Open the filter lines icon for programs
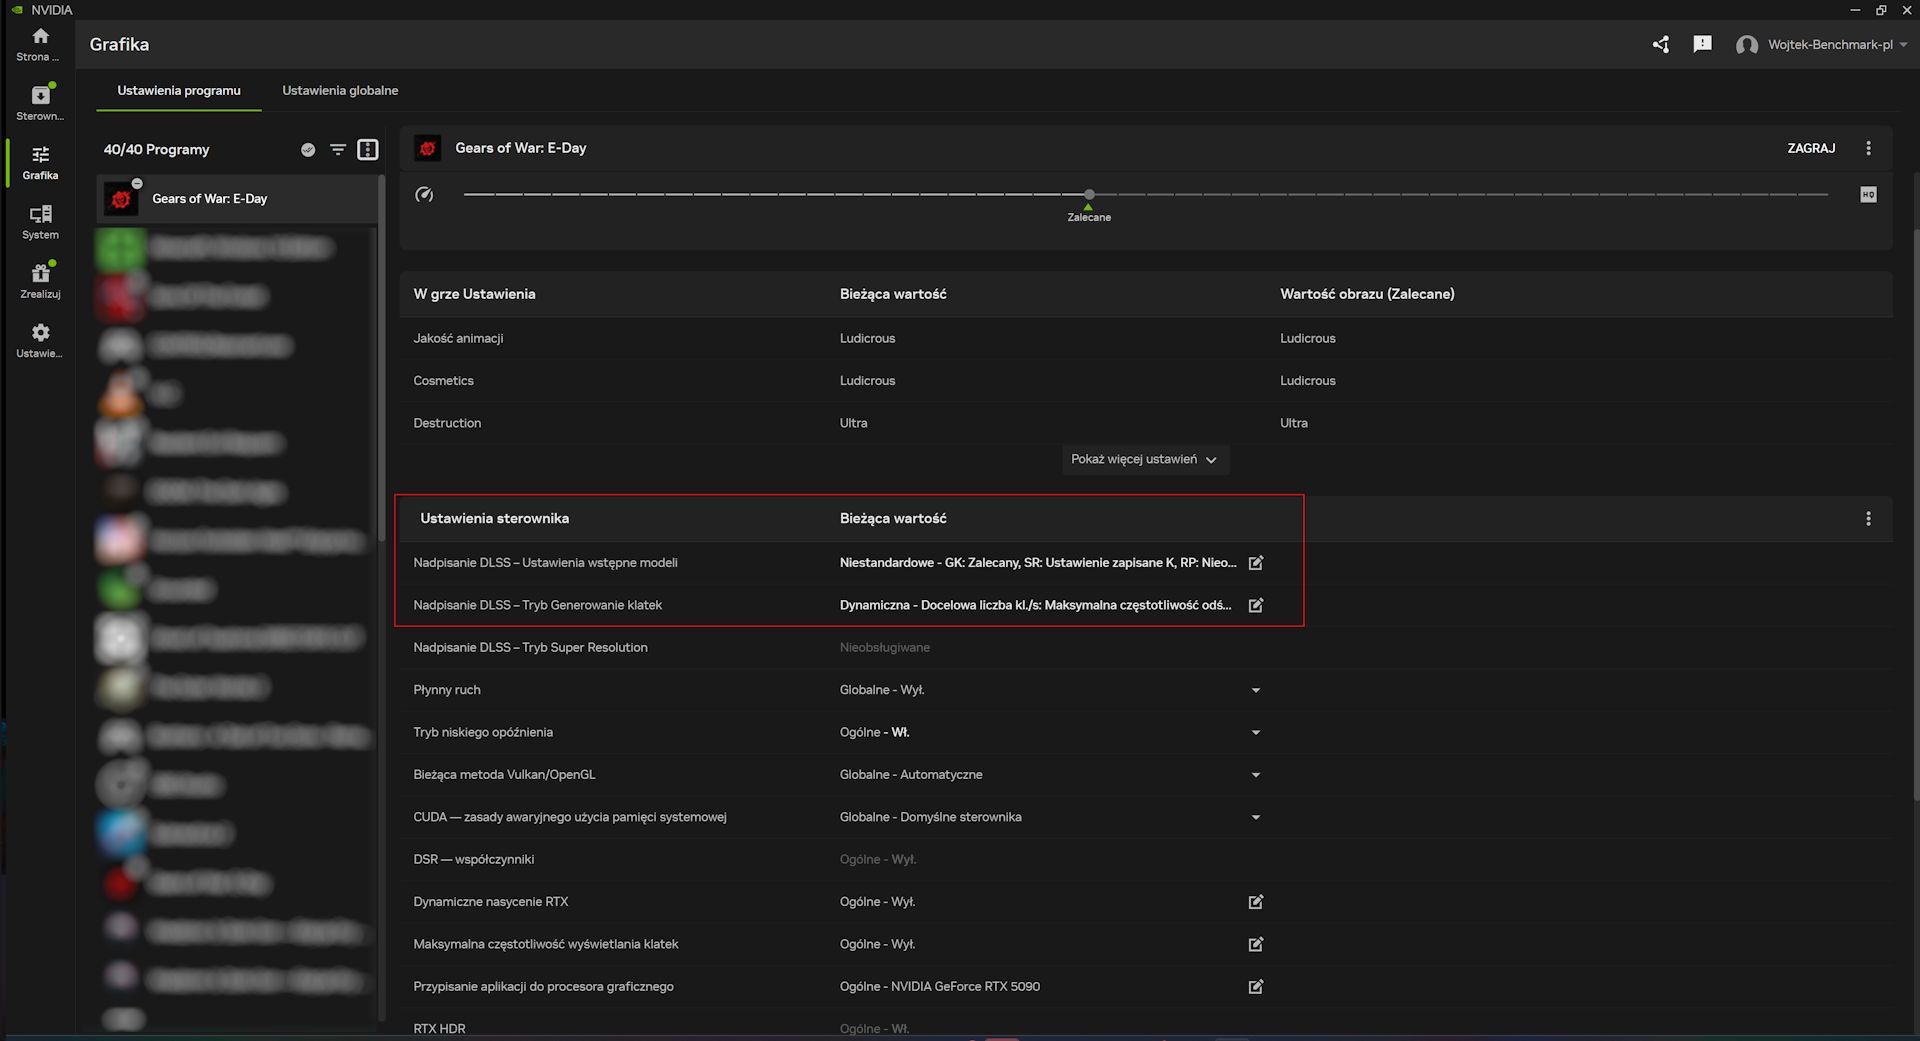This screenshot has width=1920, height=1041. 338,150
